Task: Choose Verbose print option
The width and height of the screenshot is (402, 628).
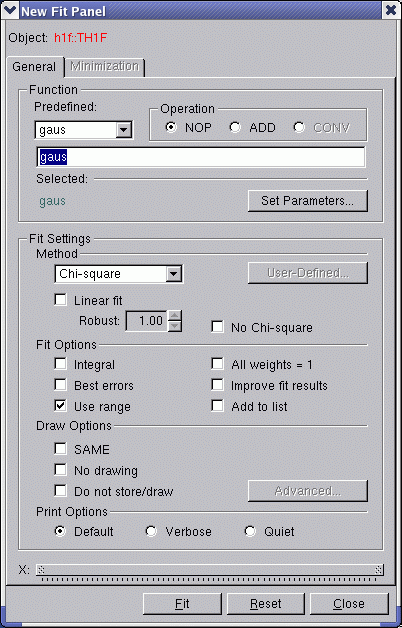Action: [x=151, y=531]
